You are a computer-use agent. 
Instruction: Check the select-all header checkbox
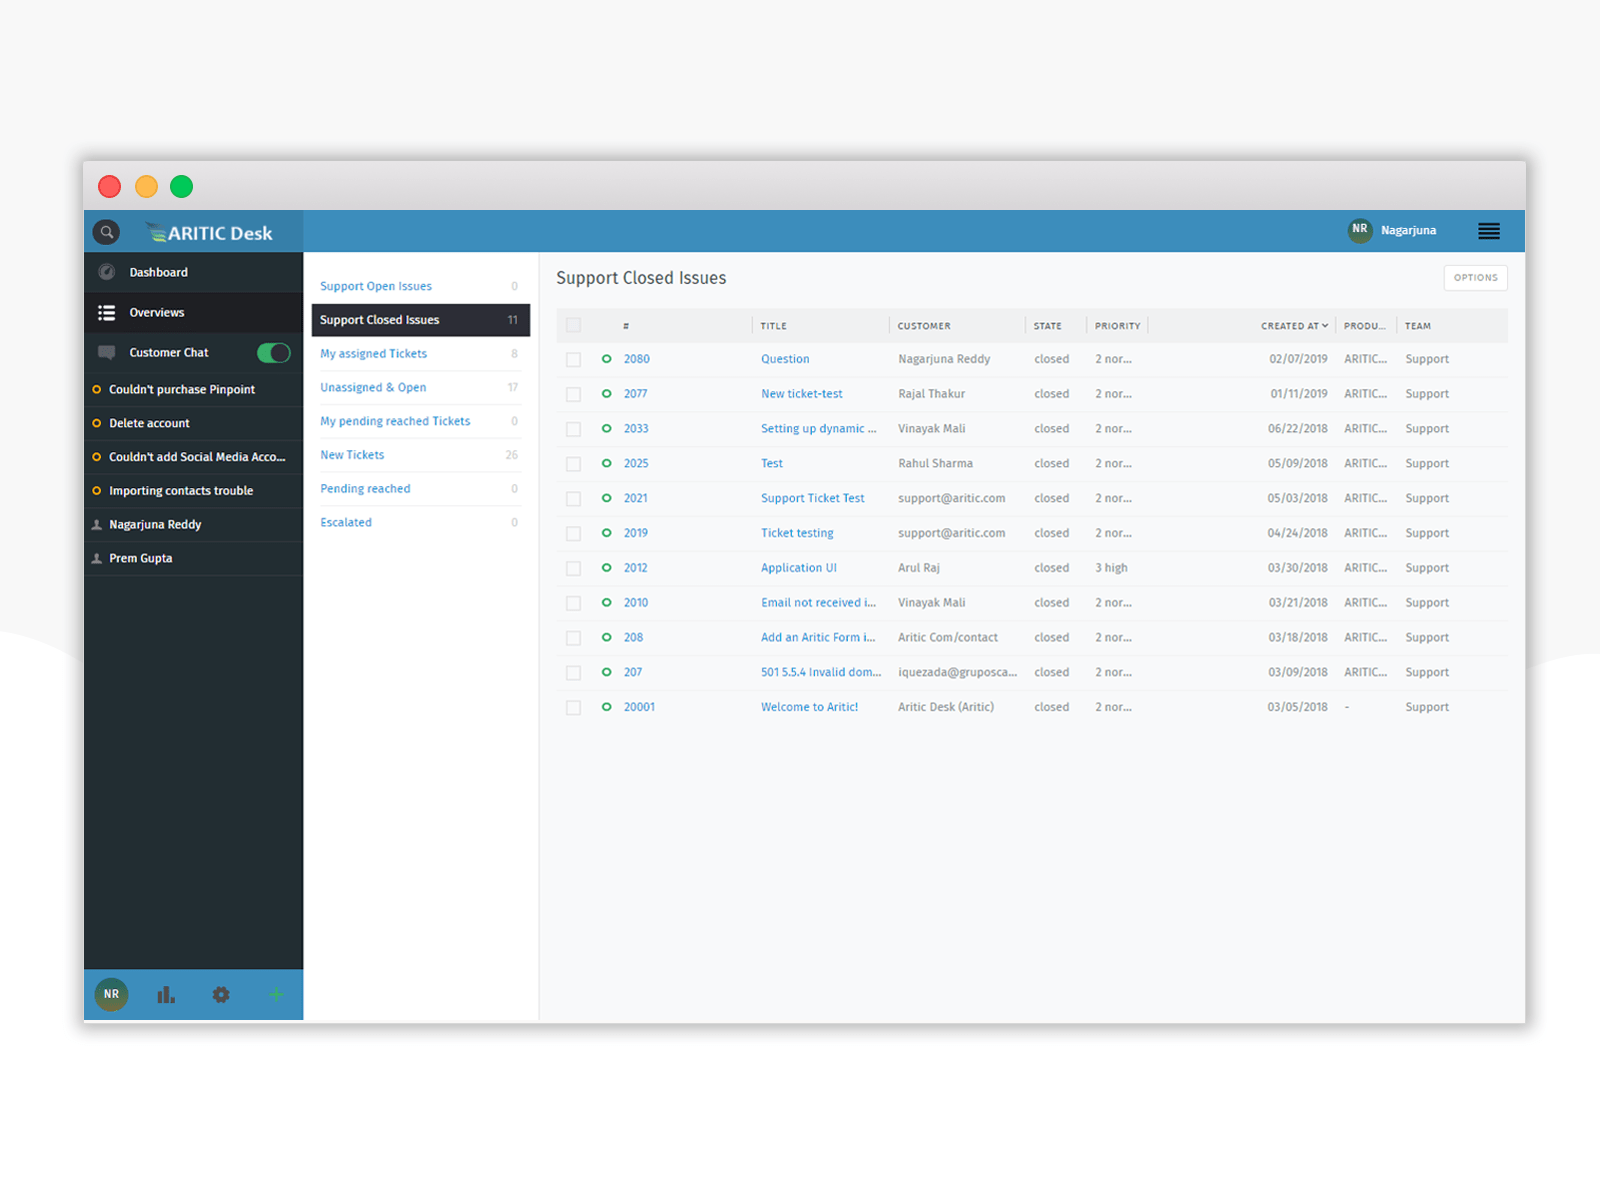pyautogui.click(x=573, y=325)
